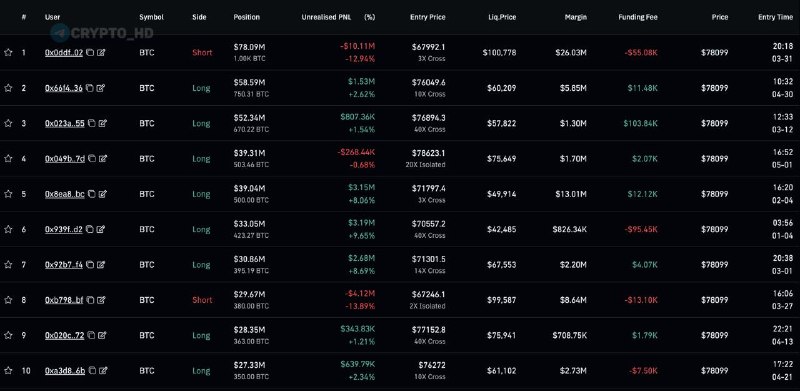Copy address 0x023a..55 with copy icon

(x=91, y=123)
